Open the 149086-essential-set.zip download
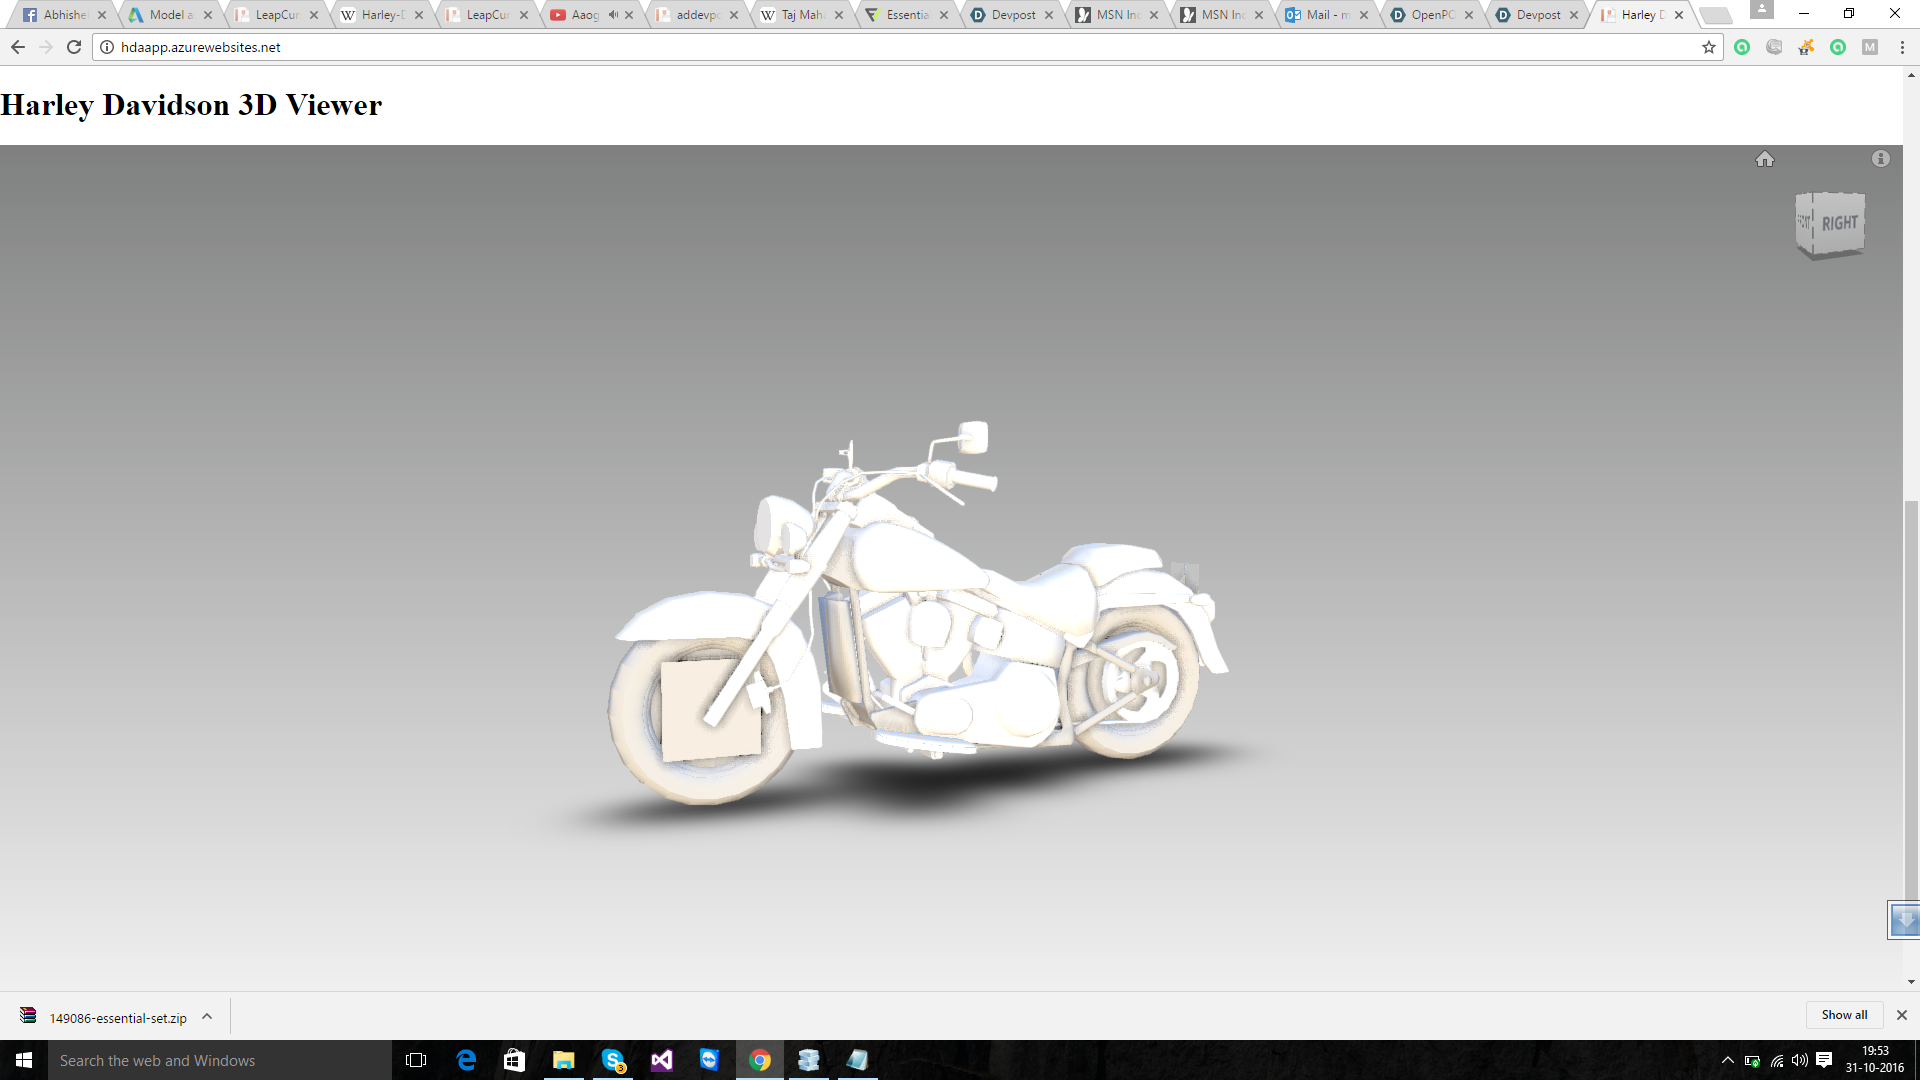 117,1018
